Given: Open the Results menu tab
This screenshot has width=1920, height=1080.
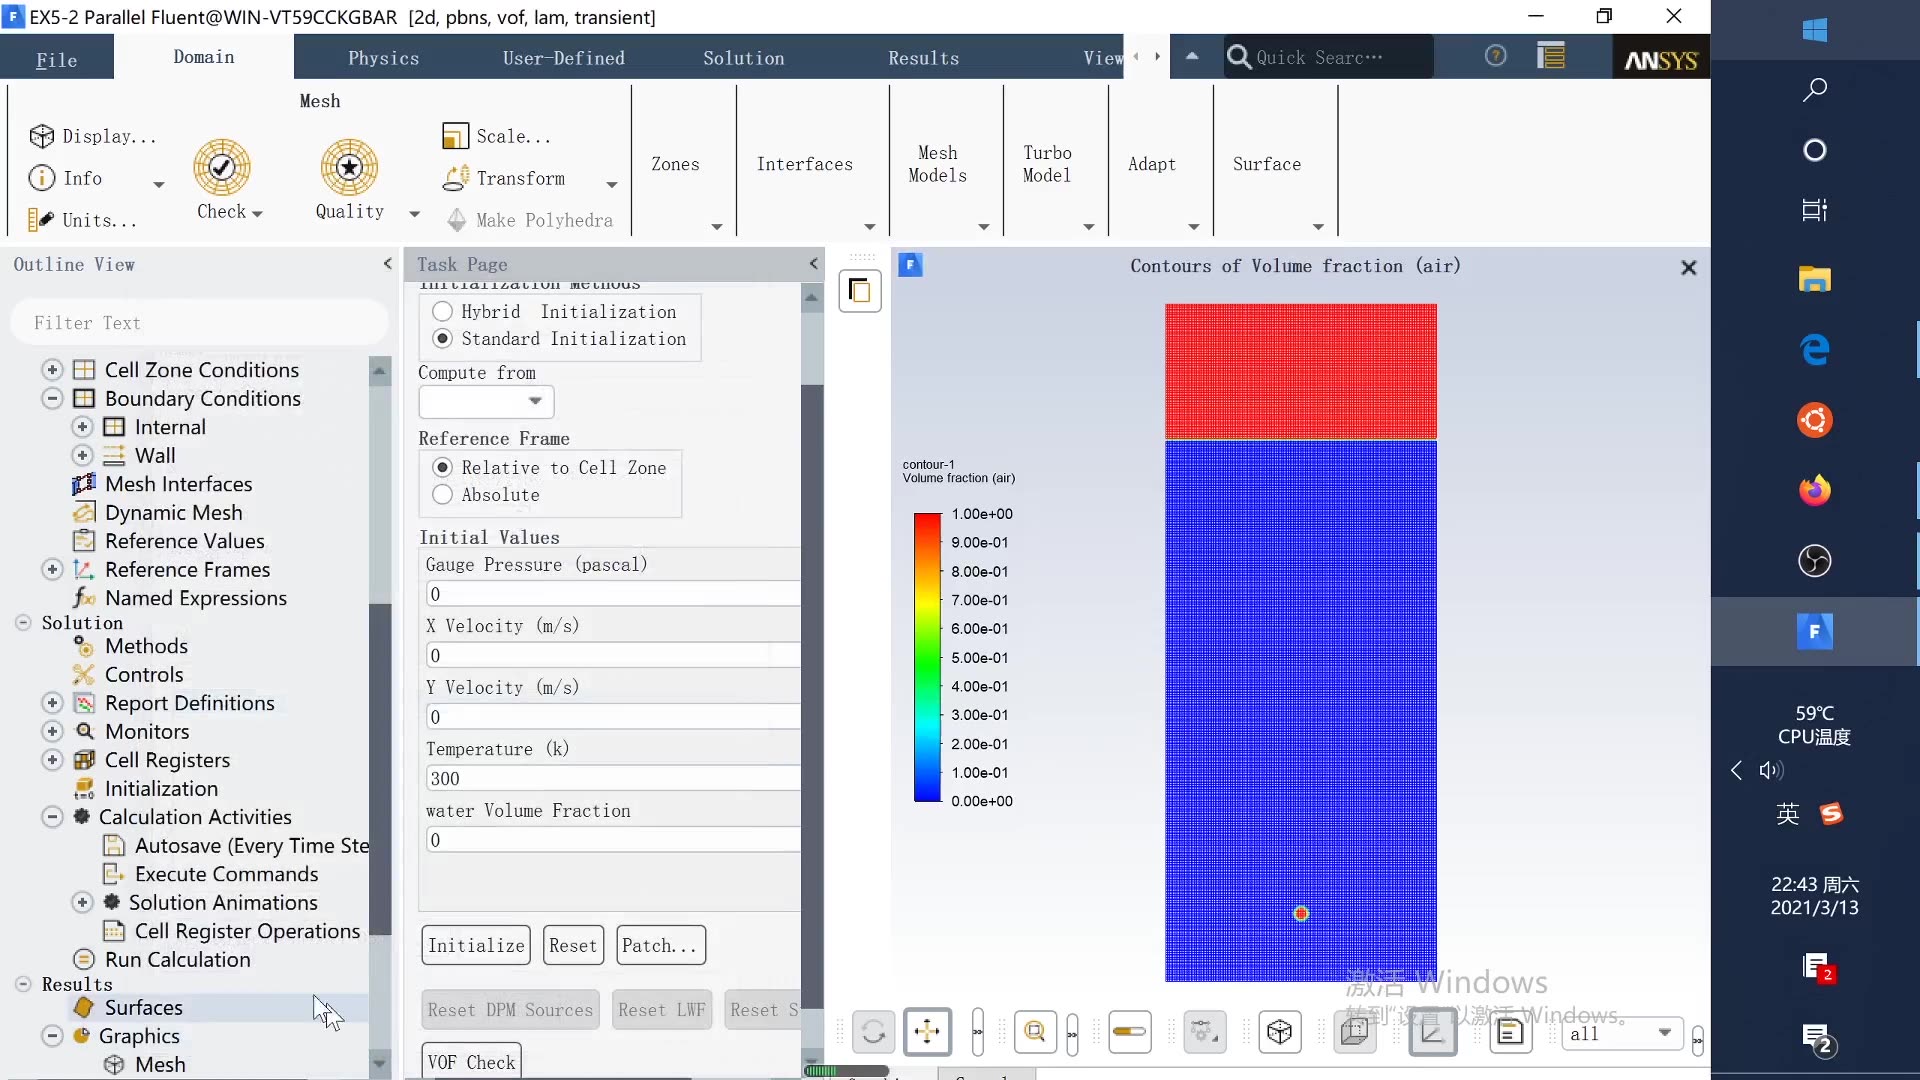Looking at the screenshot, I should (x=923, y=57).
